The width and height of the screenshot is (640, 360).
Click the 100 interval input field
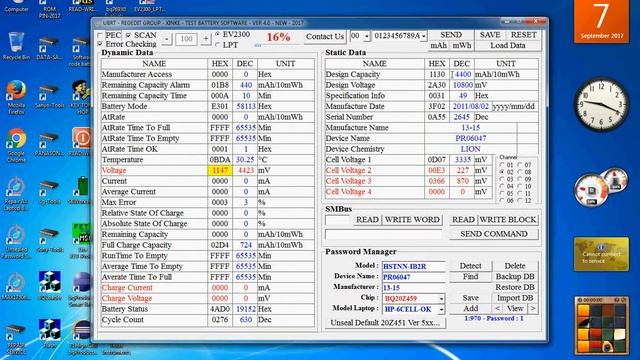coord(187,39)
